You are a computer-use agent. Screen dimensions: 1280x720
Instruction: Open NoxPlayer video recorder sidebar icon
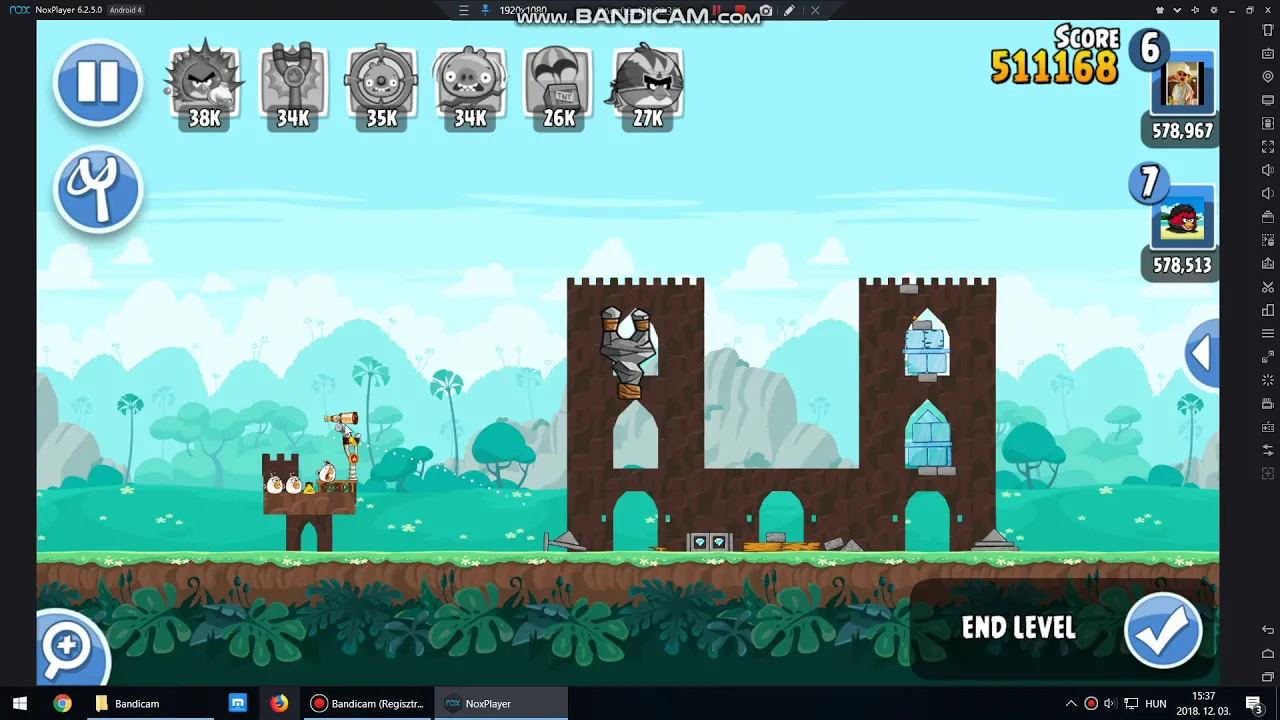tap(1268, 403)
